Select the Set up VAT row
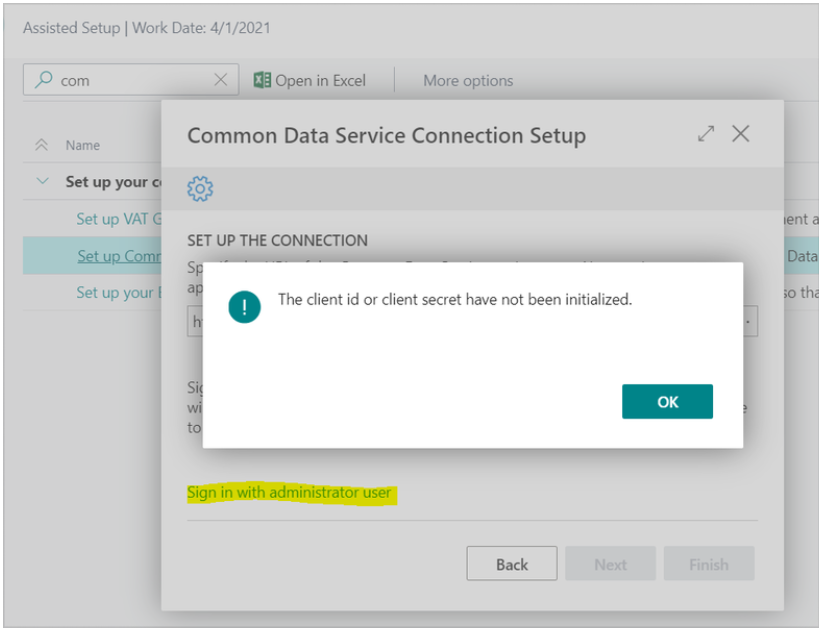 pyautogui.click(x=115, y=219)
